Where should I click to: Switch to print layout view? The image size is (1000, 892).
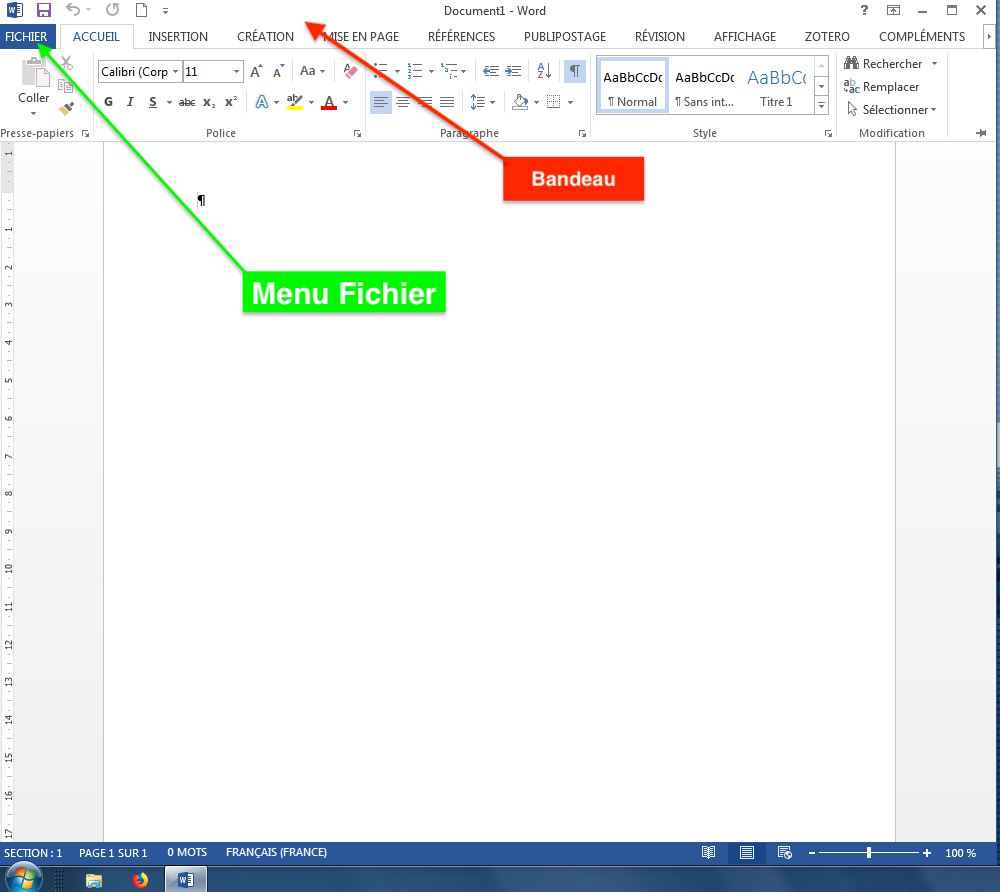click(x=747, y=852)
